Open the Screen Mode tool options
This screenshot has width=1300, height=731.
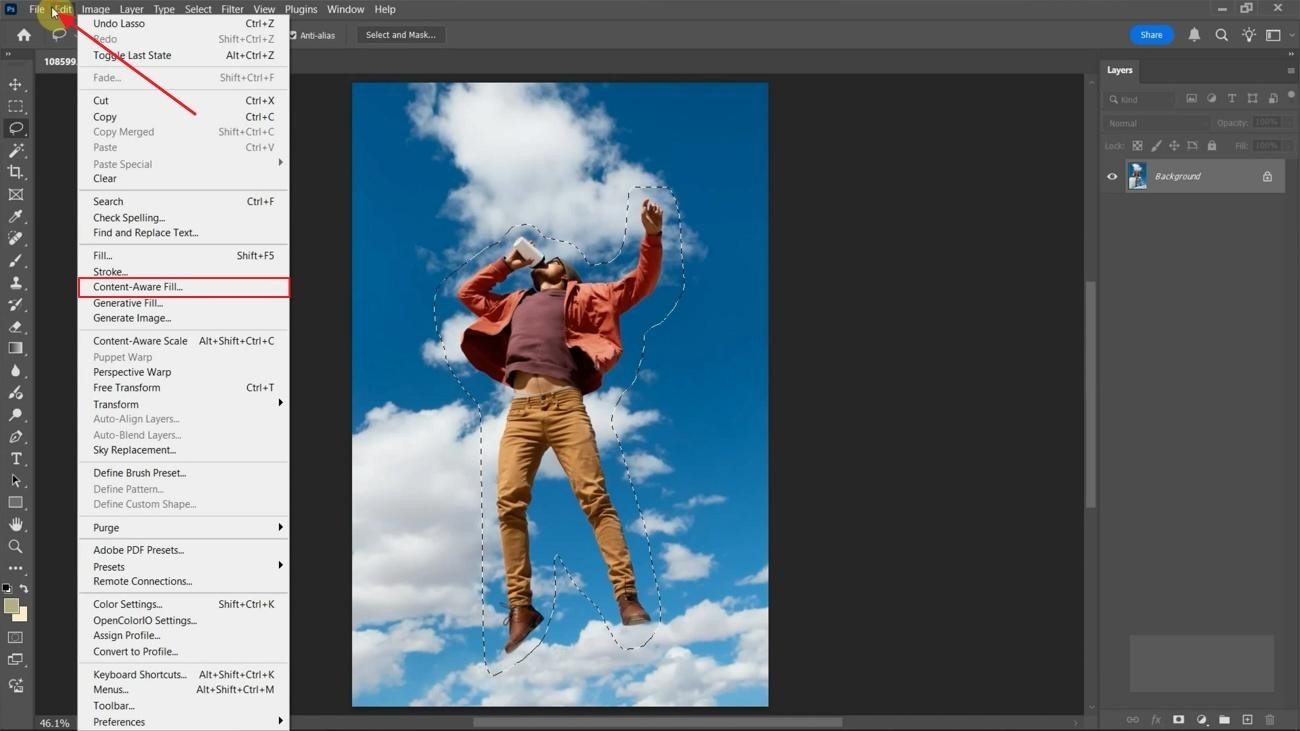(15, 660)
